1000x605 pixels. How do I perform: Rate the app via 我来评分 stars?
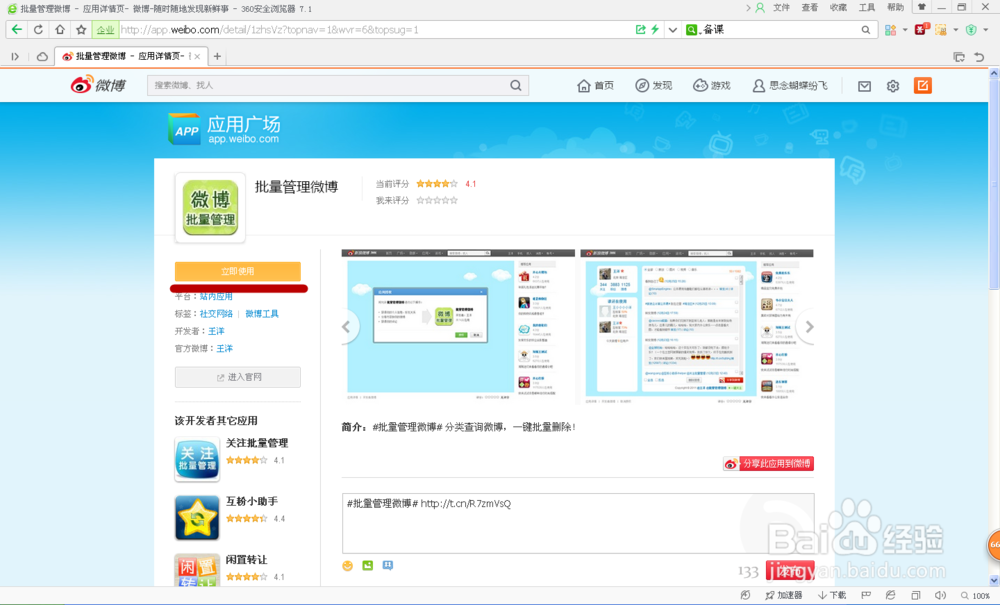[437, 200]
